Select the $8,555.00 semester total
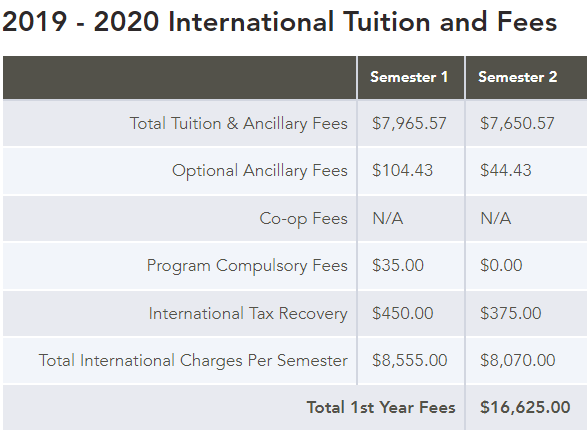The width and height of the screenshot is (588, 431). tap(410, 360)
